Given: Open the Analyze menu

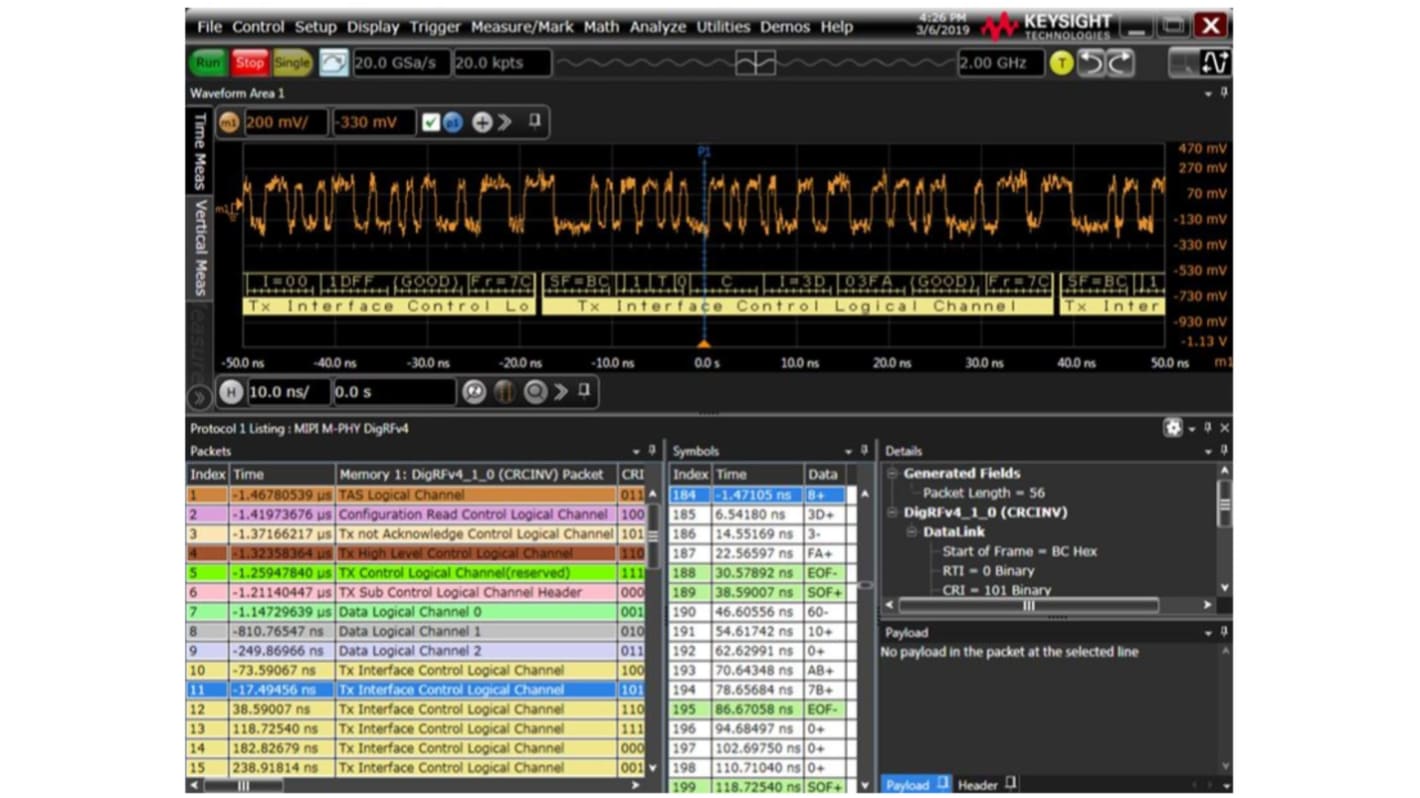Looking at the screenshot, I should click(657, 27).
